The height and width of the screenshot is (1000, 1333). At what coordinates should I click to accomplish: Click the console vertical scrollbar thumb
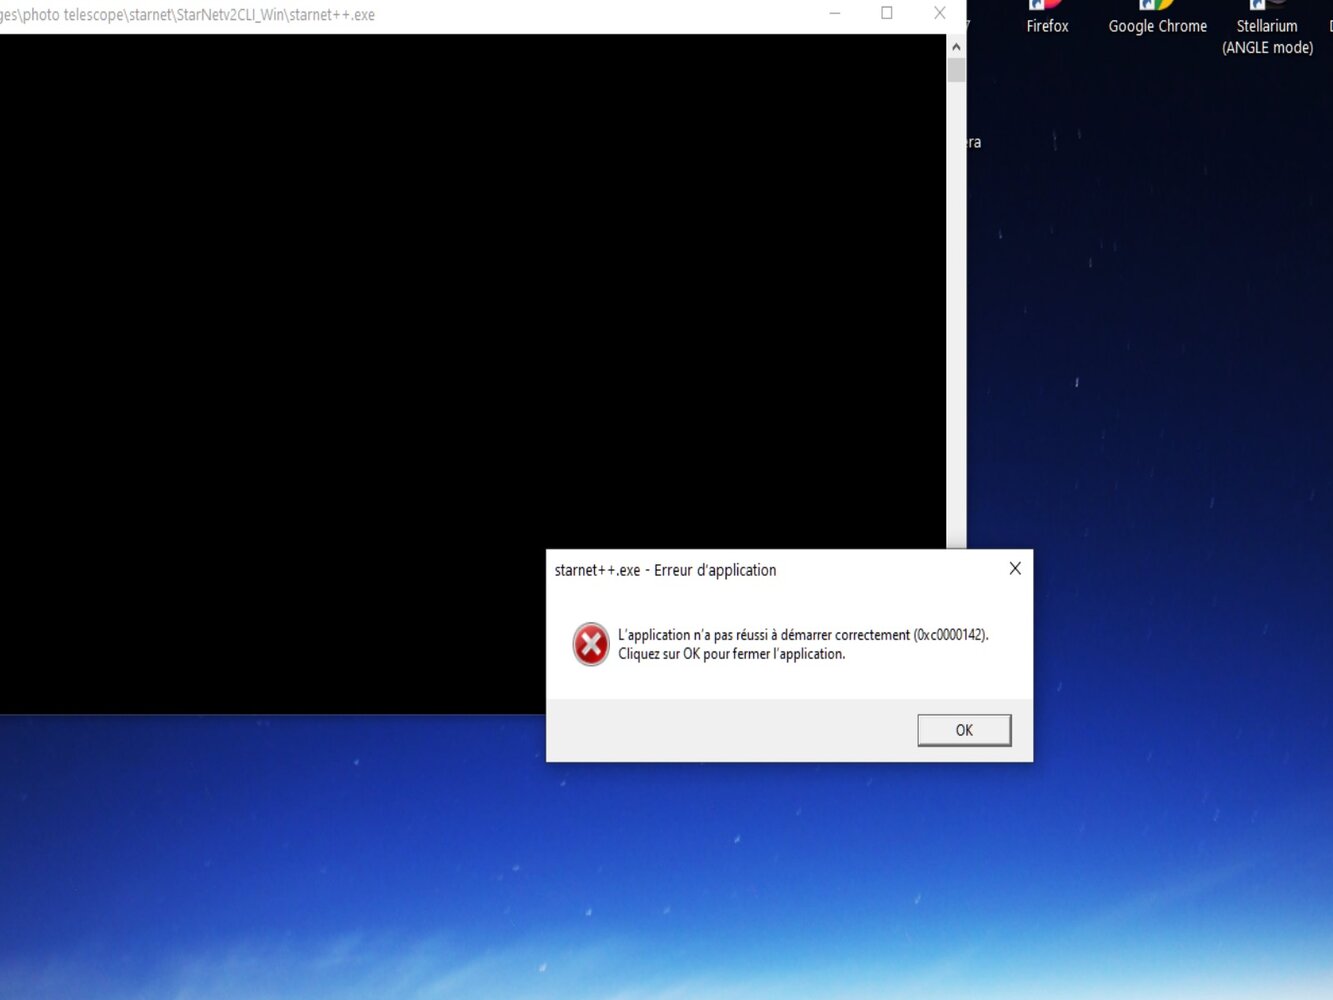pos(956,70)
